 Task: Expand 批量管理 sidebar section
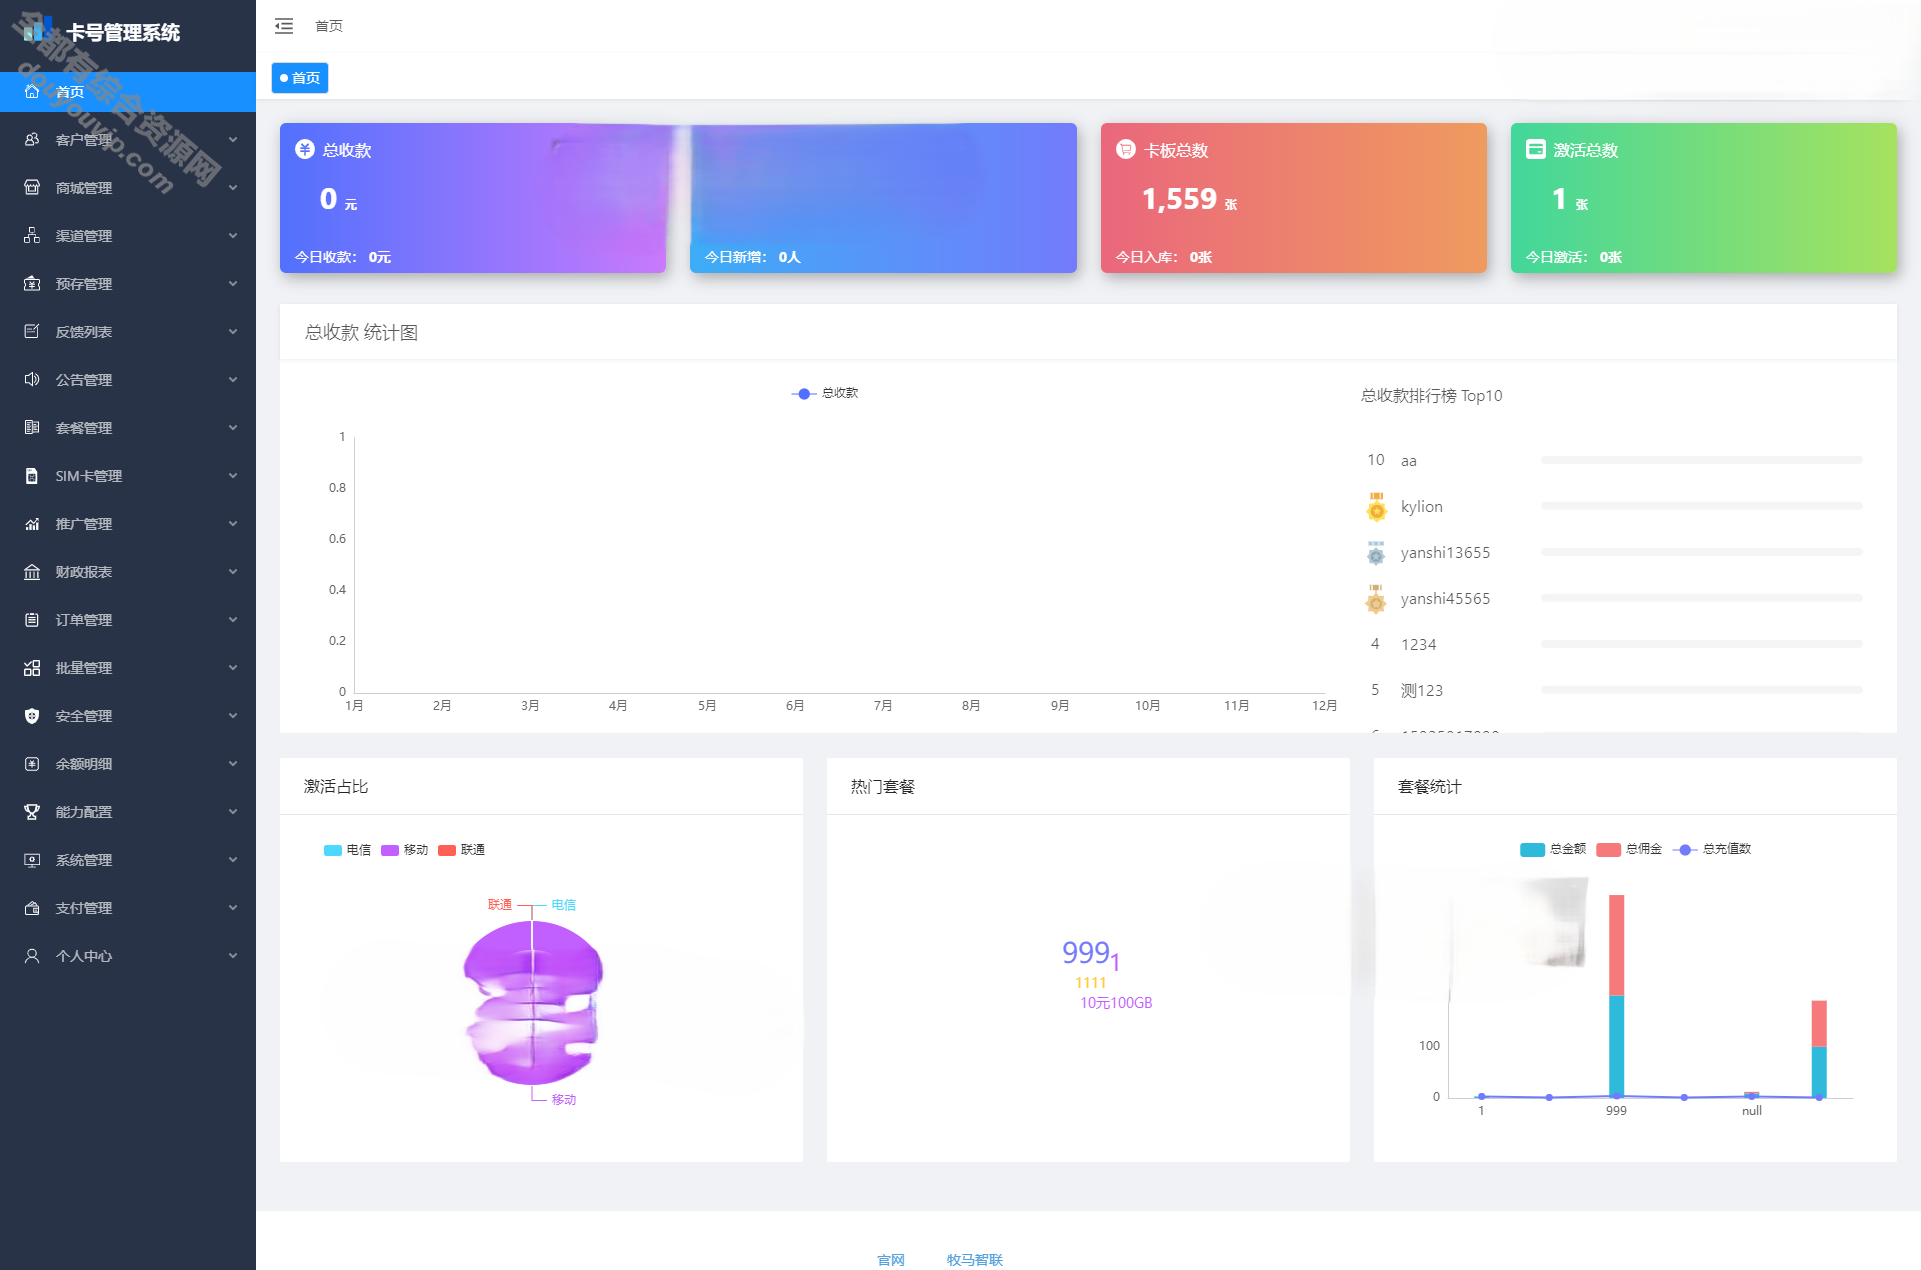point(128,668)
